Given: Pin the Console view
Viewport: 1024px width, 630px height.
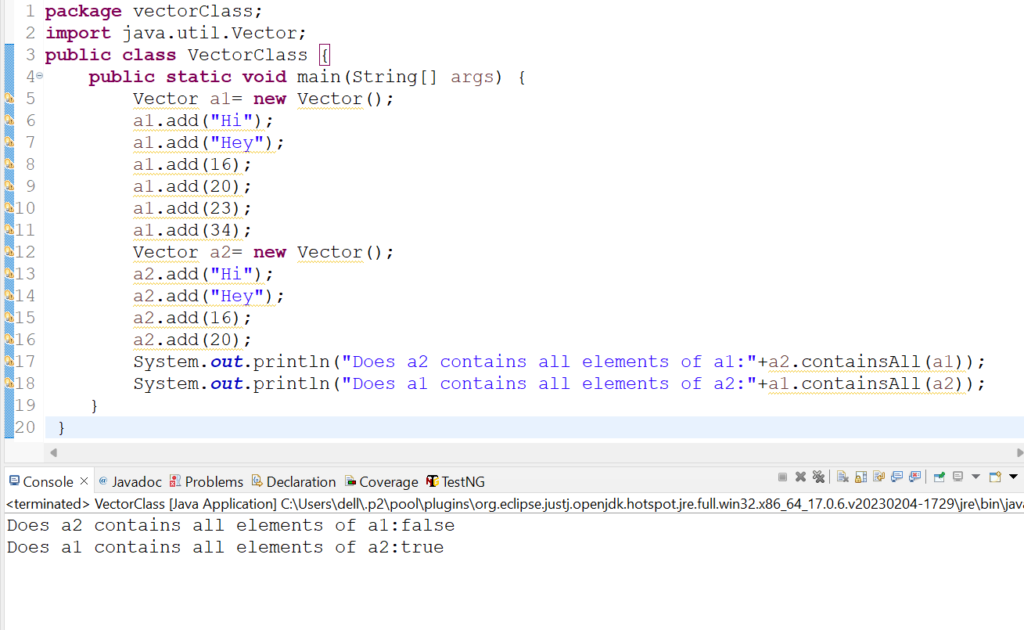Looking at the screenshot, I should tap(939, 477).
